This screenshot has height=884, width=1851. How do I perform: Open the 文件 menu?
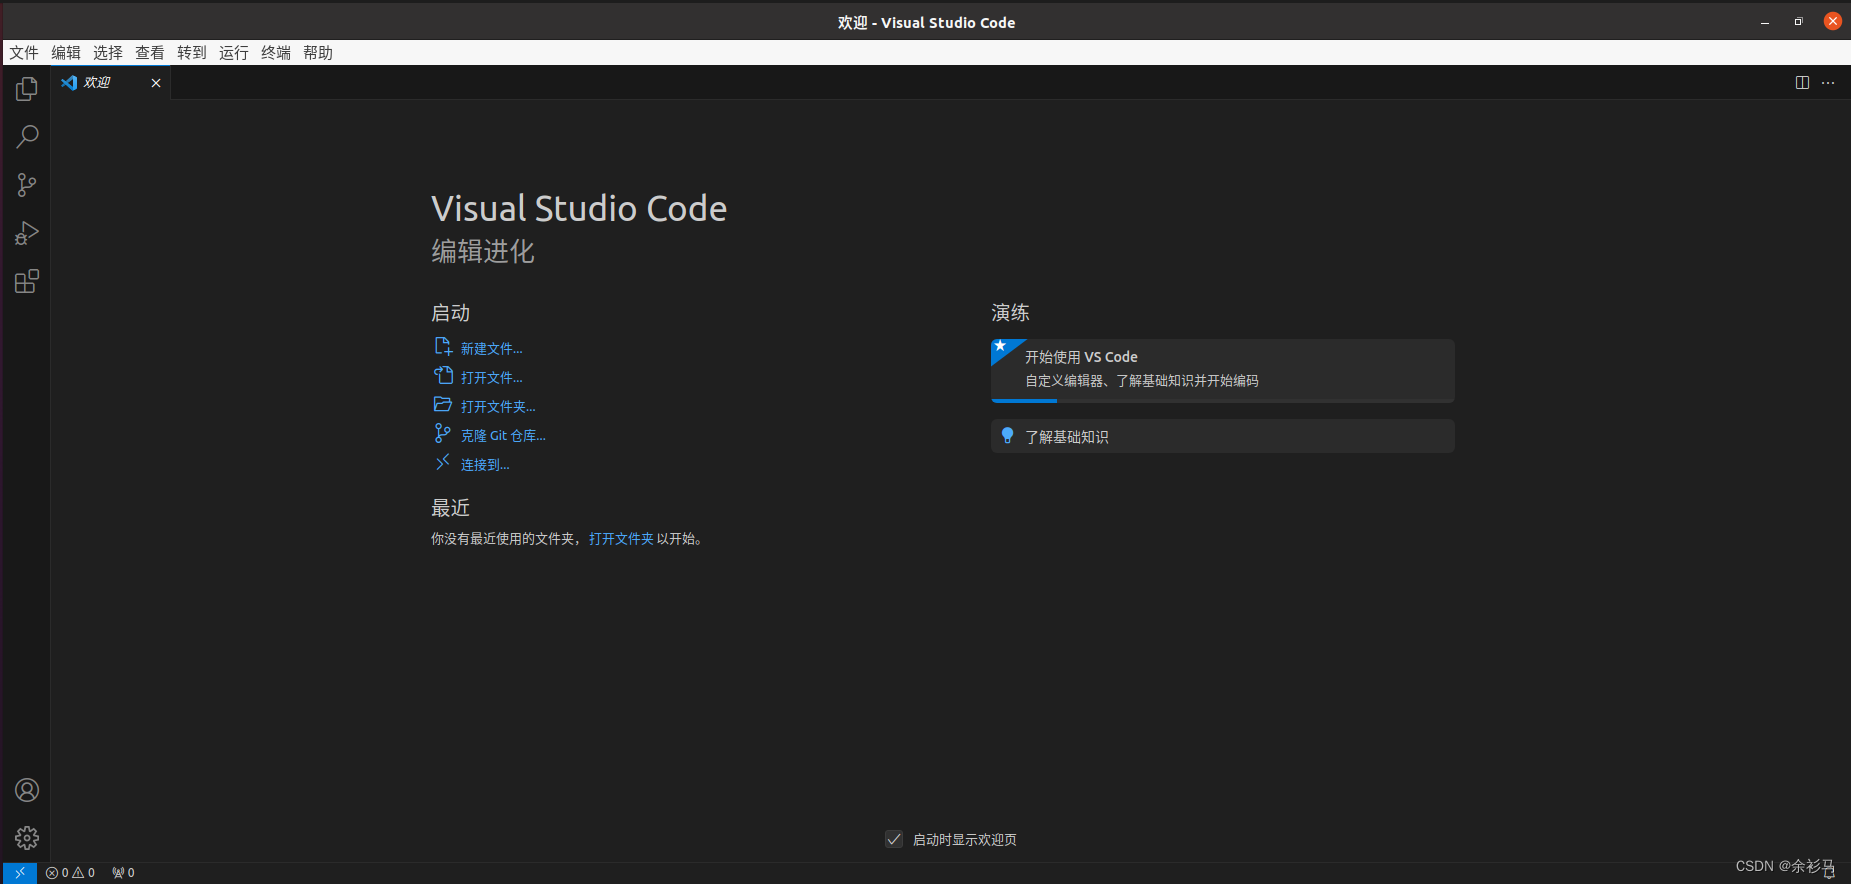[x=24, y=53]
